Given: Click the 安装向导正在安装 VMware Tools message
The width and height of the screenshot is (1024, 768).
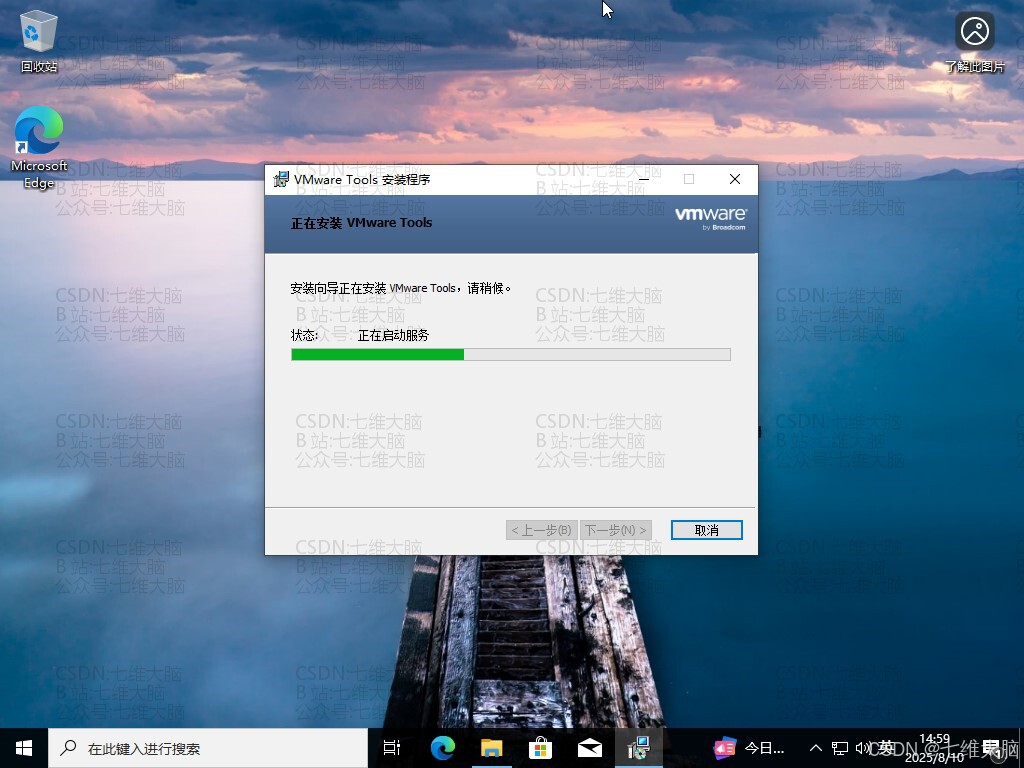Looking at the screenshot, I should [400, 288].
